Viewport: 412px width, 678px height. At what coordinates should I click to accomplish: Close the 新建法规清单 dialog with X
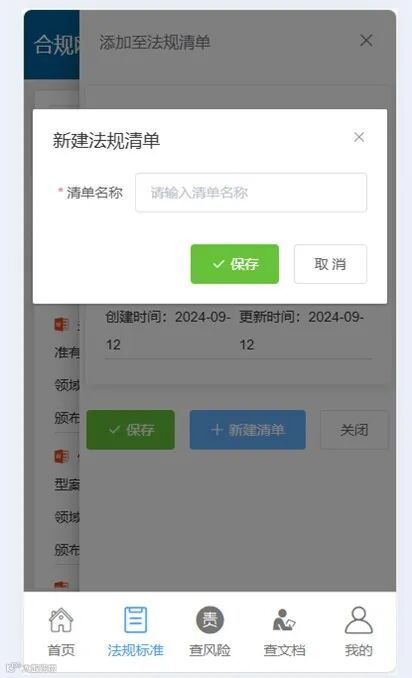tap(359, 137)
